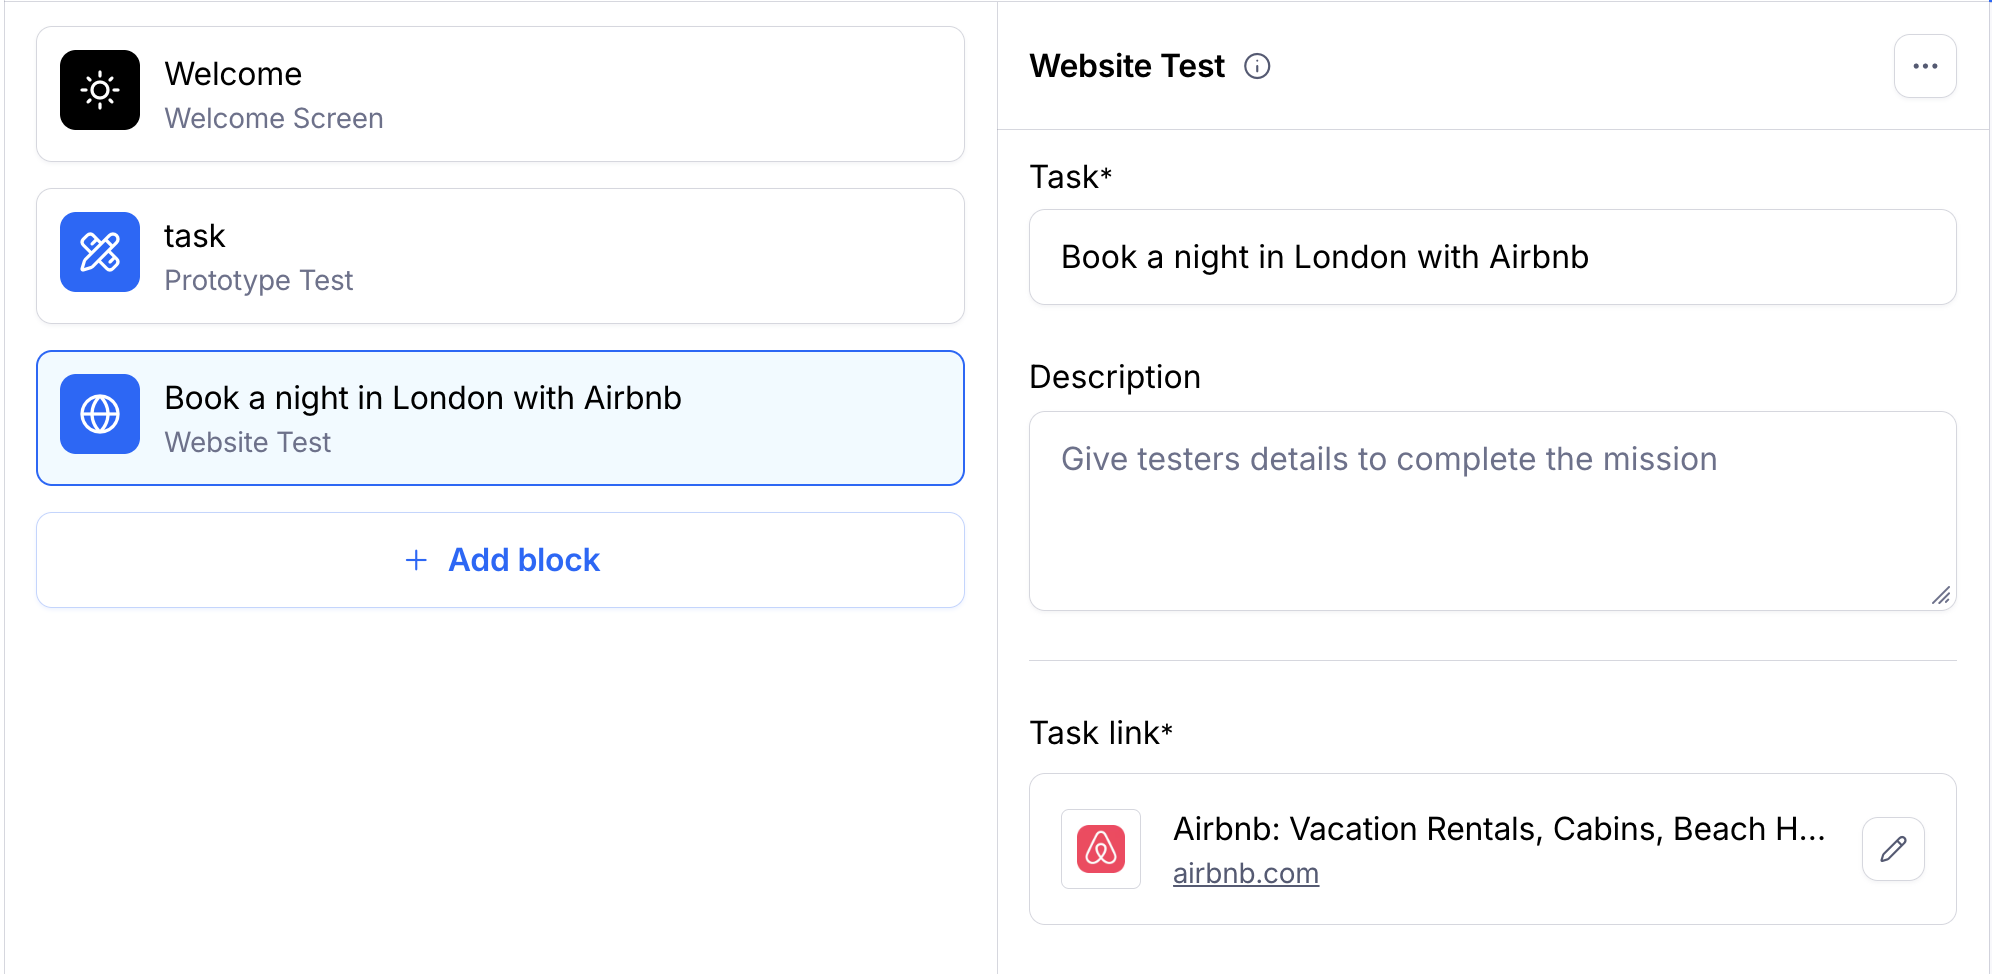Edit task link with pencil icon

[x=1893, y=849]
